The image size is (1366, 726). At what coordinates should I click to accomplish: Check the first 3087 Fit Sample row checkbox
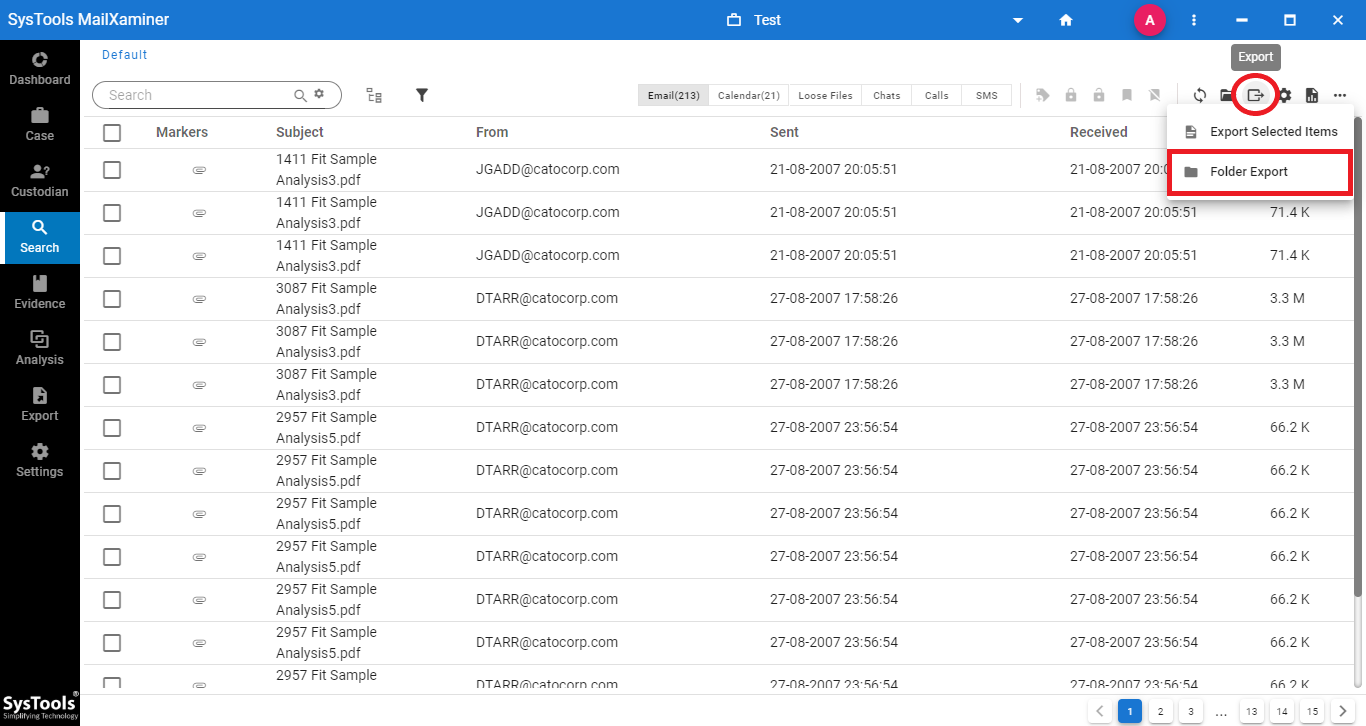(x=112, y=299)
